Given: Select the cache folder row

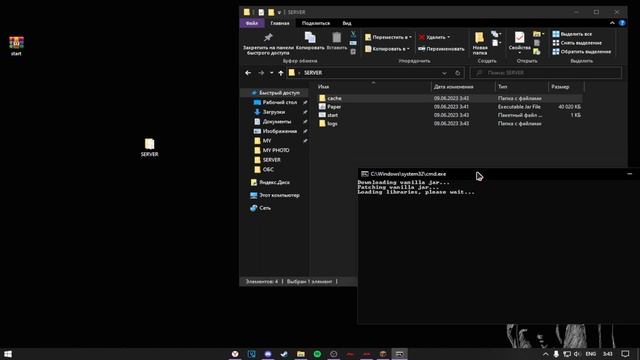Looking at the screenshot, I should click(450, 98).
